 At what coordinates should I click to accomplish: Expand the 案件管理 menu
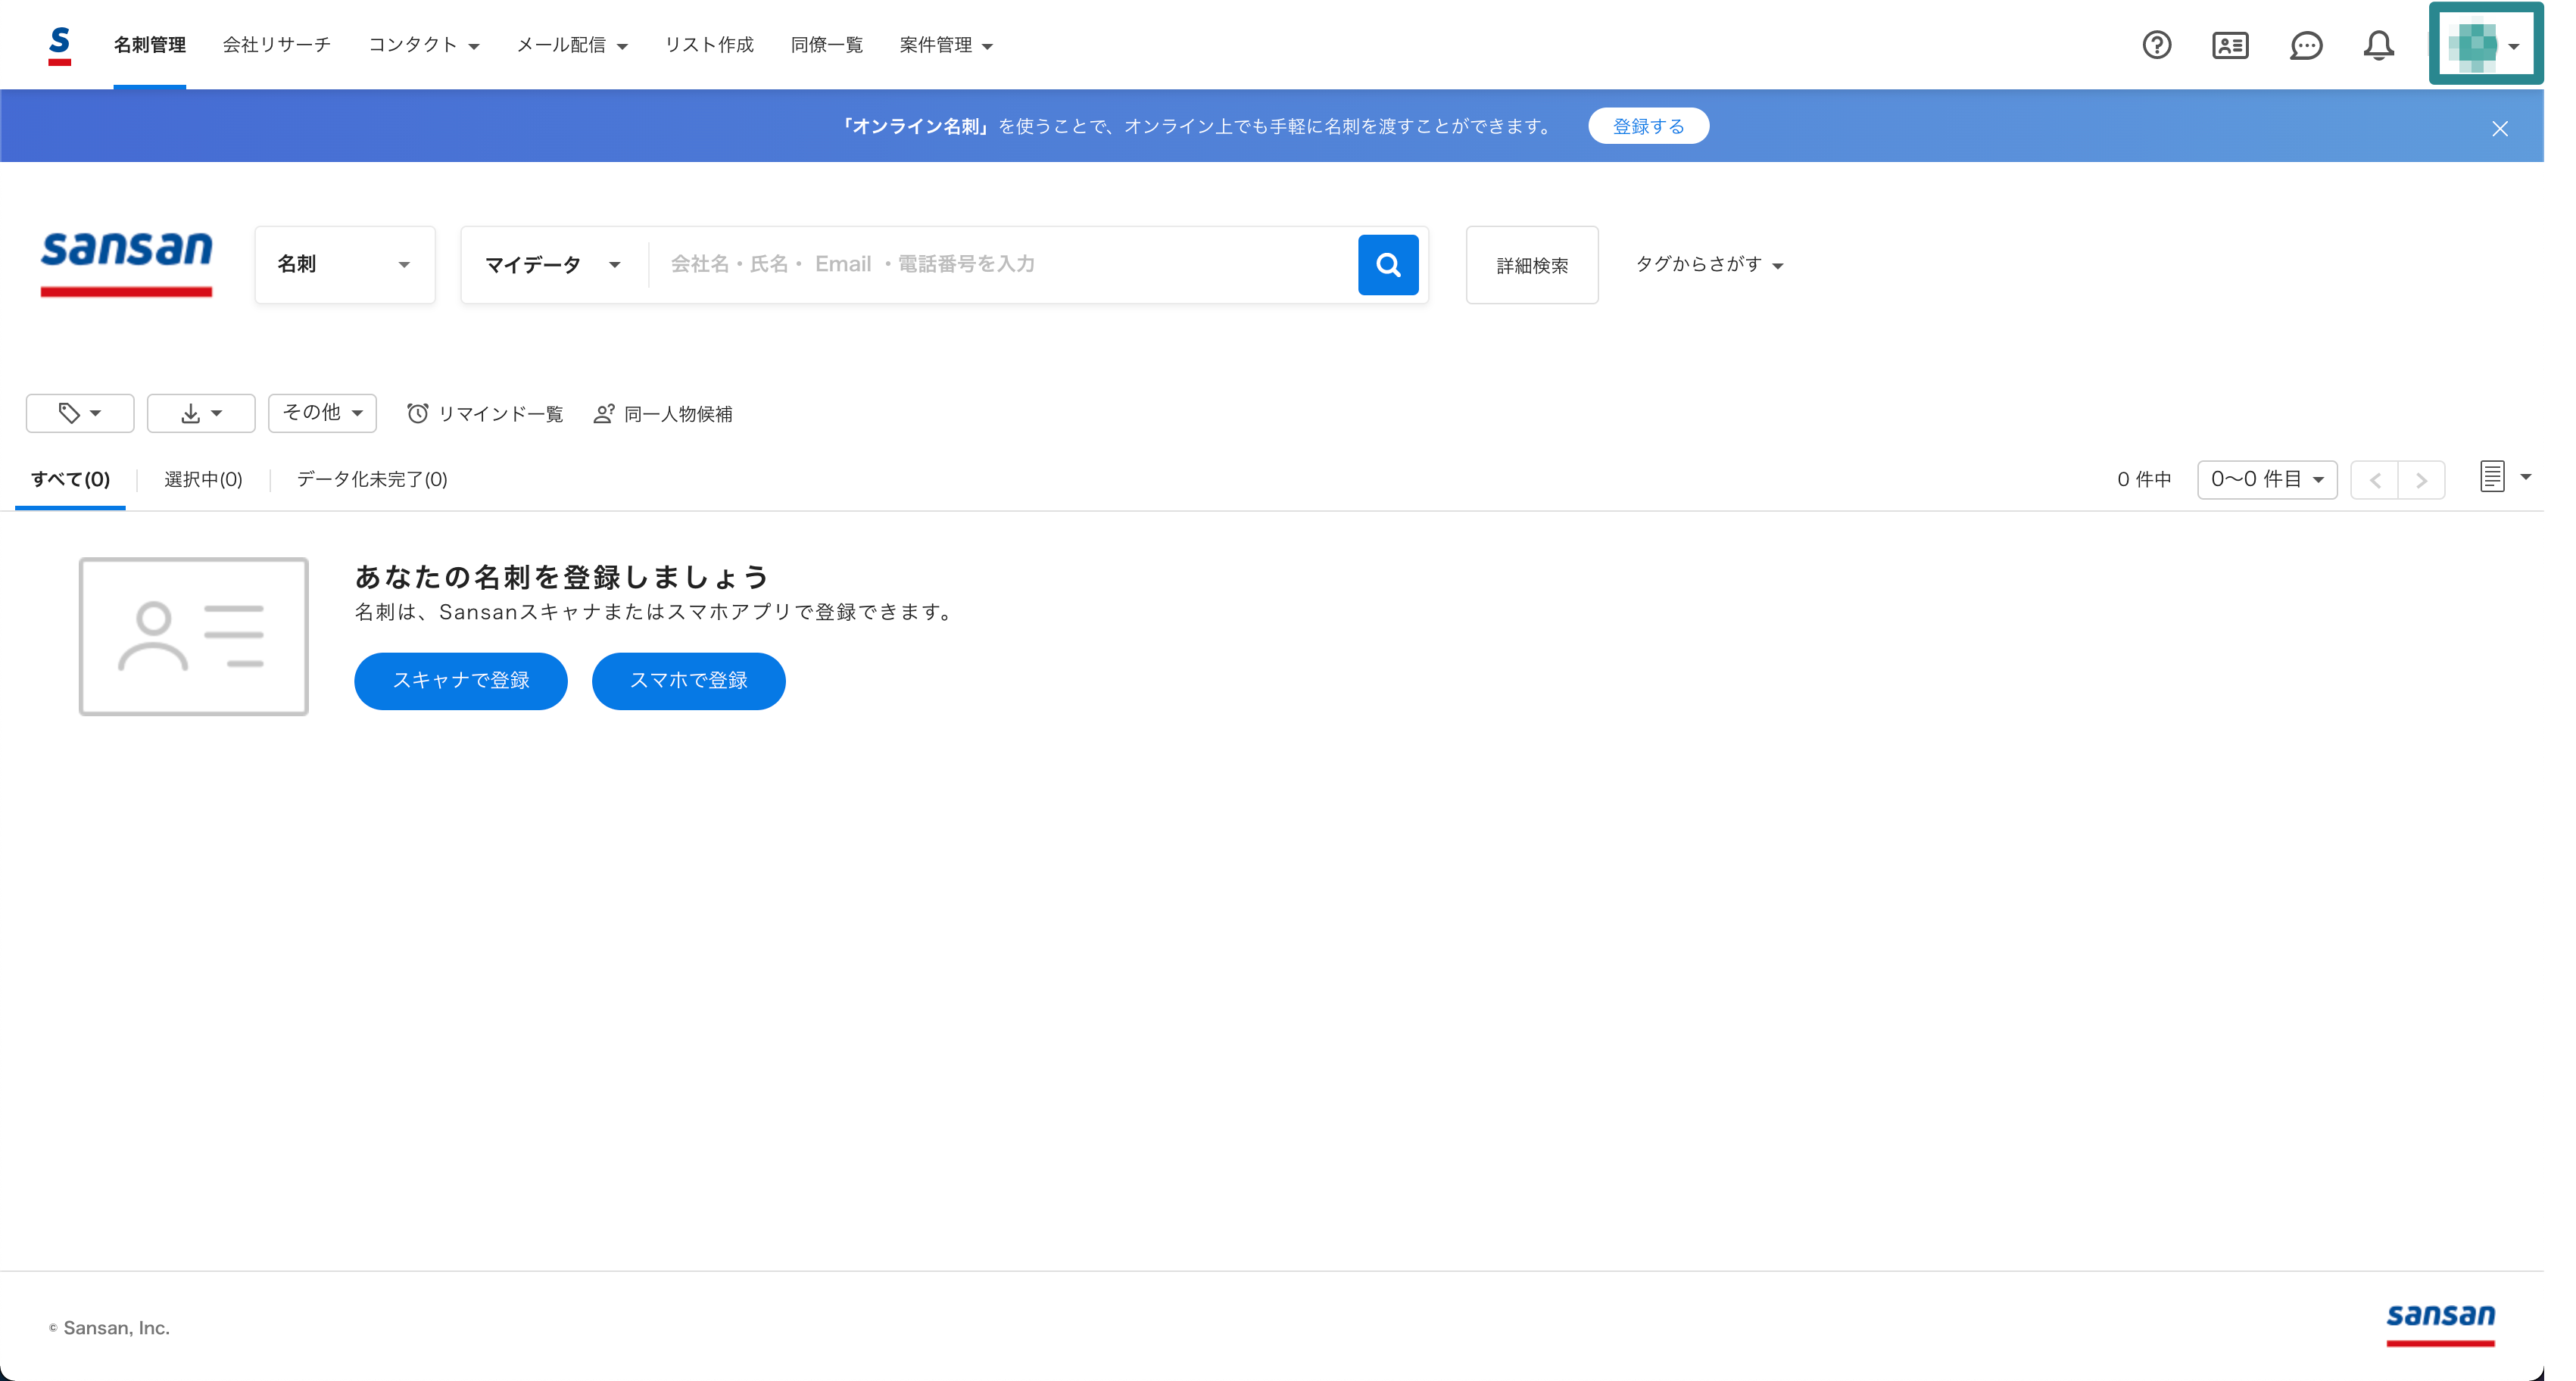946,45
